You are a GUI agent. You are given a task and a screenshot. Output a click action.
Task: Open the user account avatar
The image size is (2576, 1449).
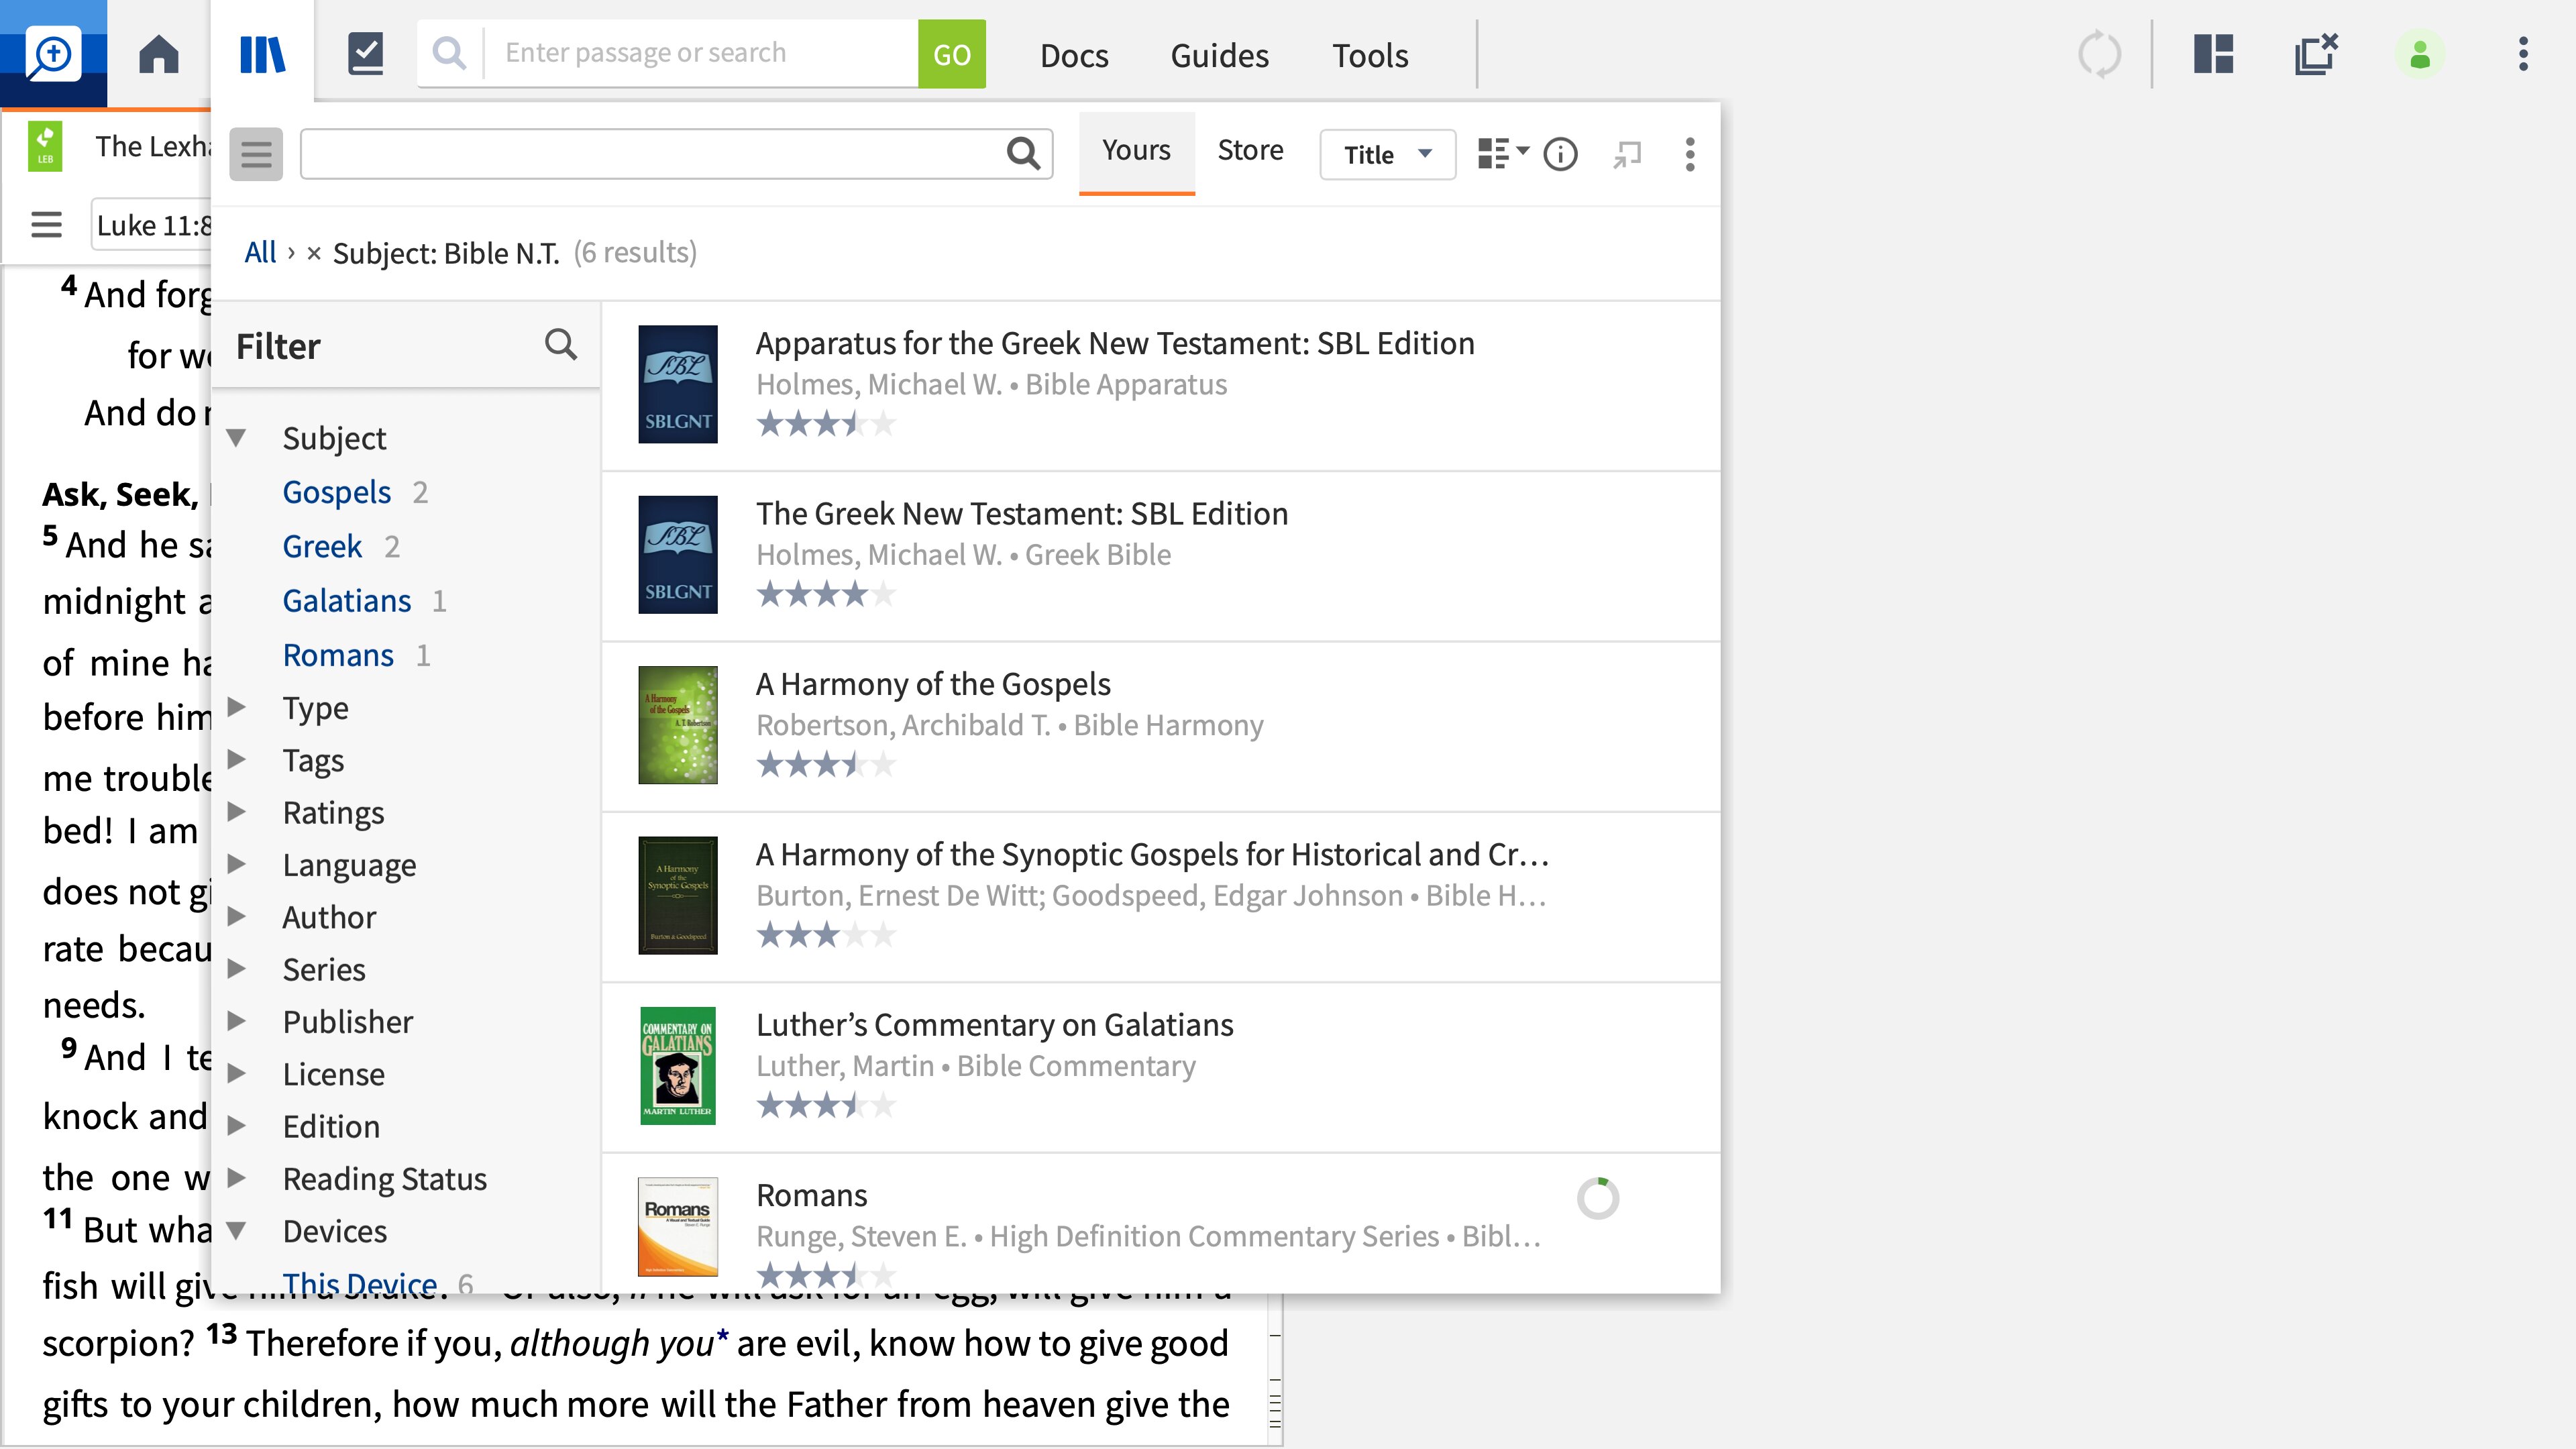tap(2419, 54)
